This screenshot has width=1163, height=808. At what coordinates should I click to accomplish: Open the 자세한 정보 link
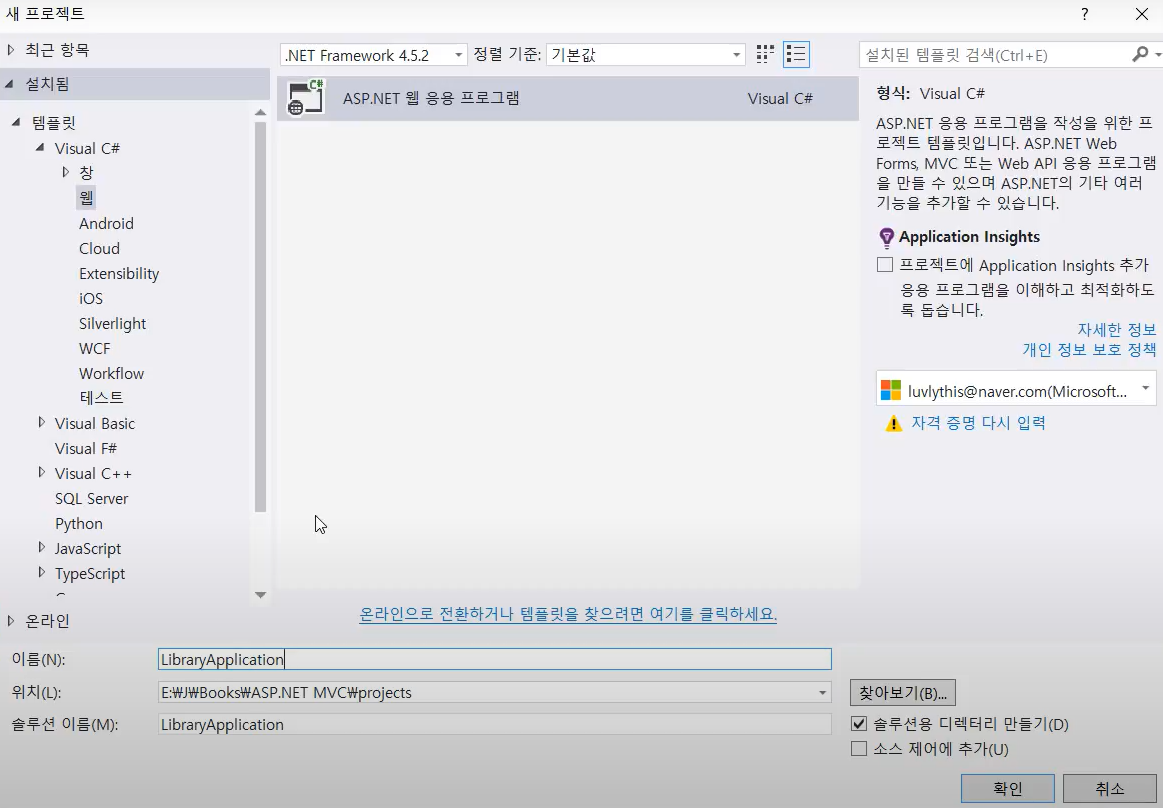(1116, 329)
